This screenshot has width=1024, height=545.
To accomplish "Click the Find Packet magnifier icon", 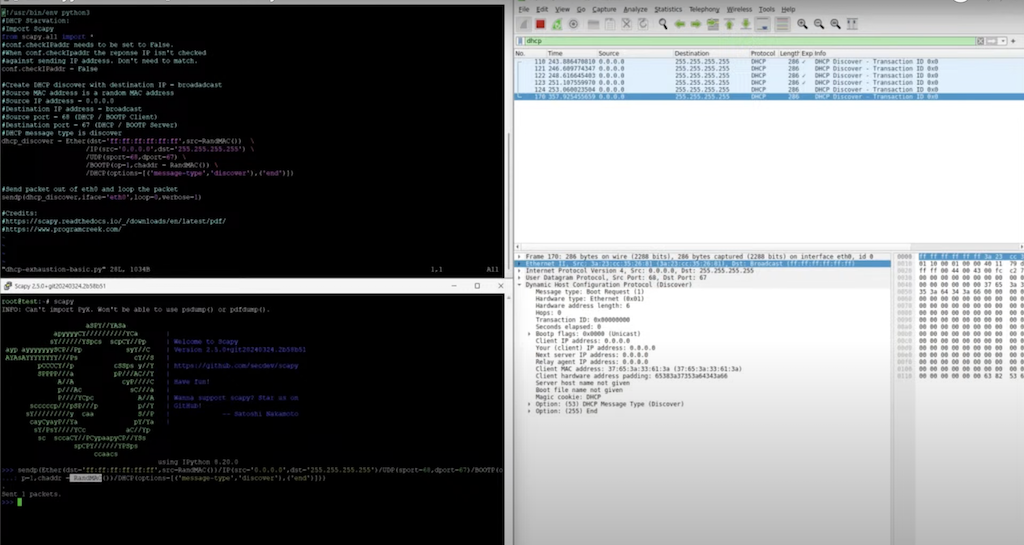I will pyautogui.click(x=662, y=23).
